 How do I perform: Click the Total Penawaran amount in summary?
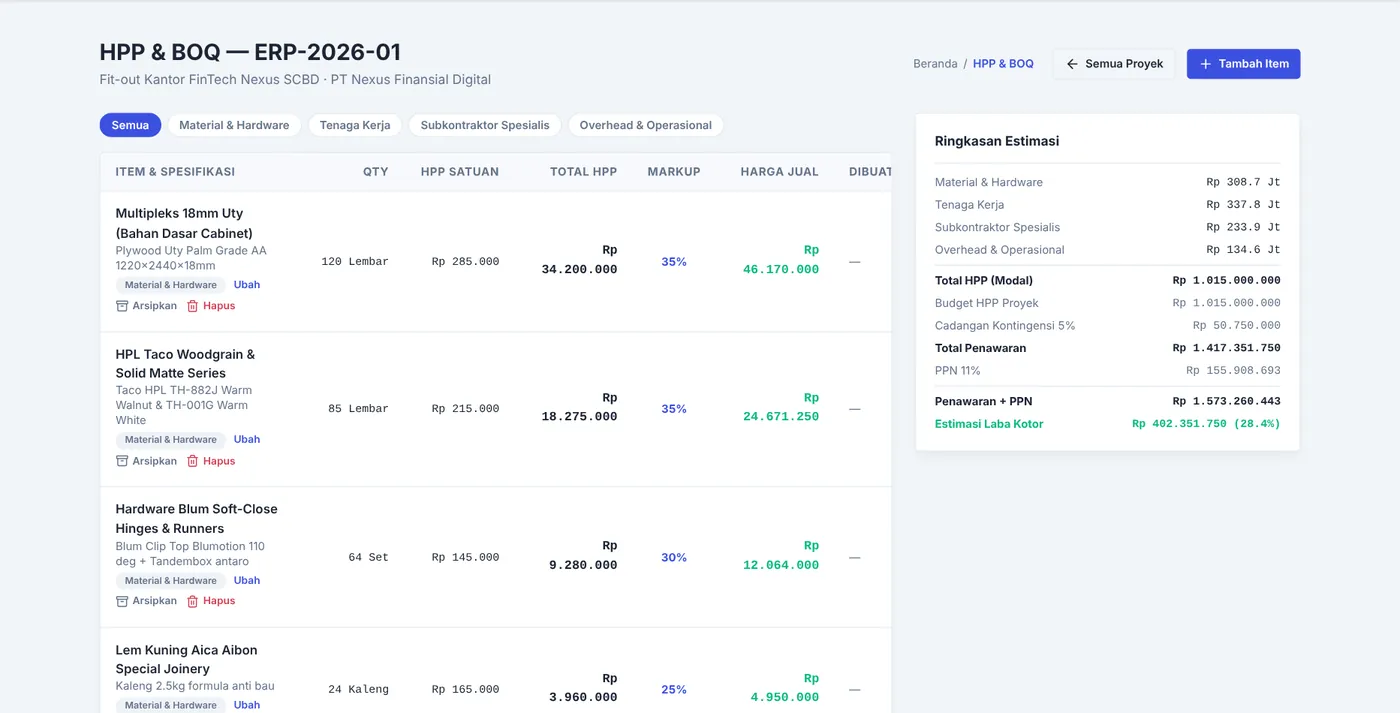click(1227, 348)
